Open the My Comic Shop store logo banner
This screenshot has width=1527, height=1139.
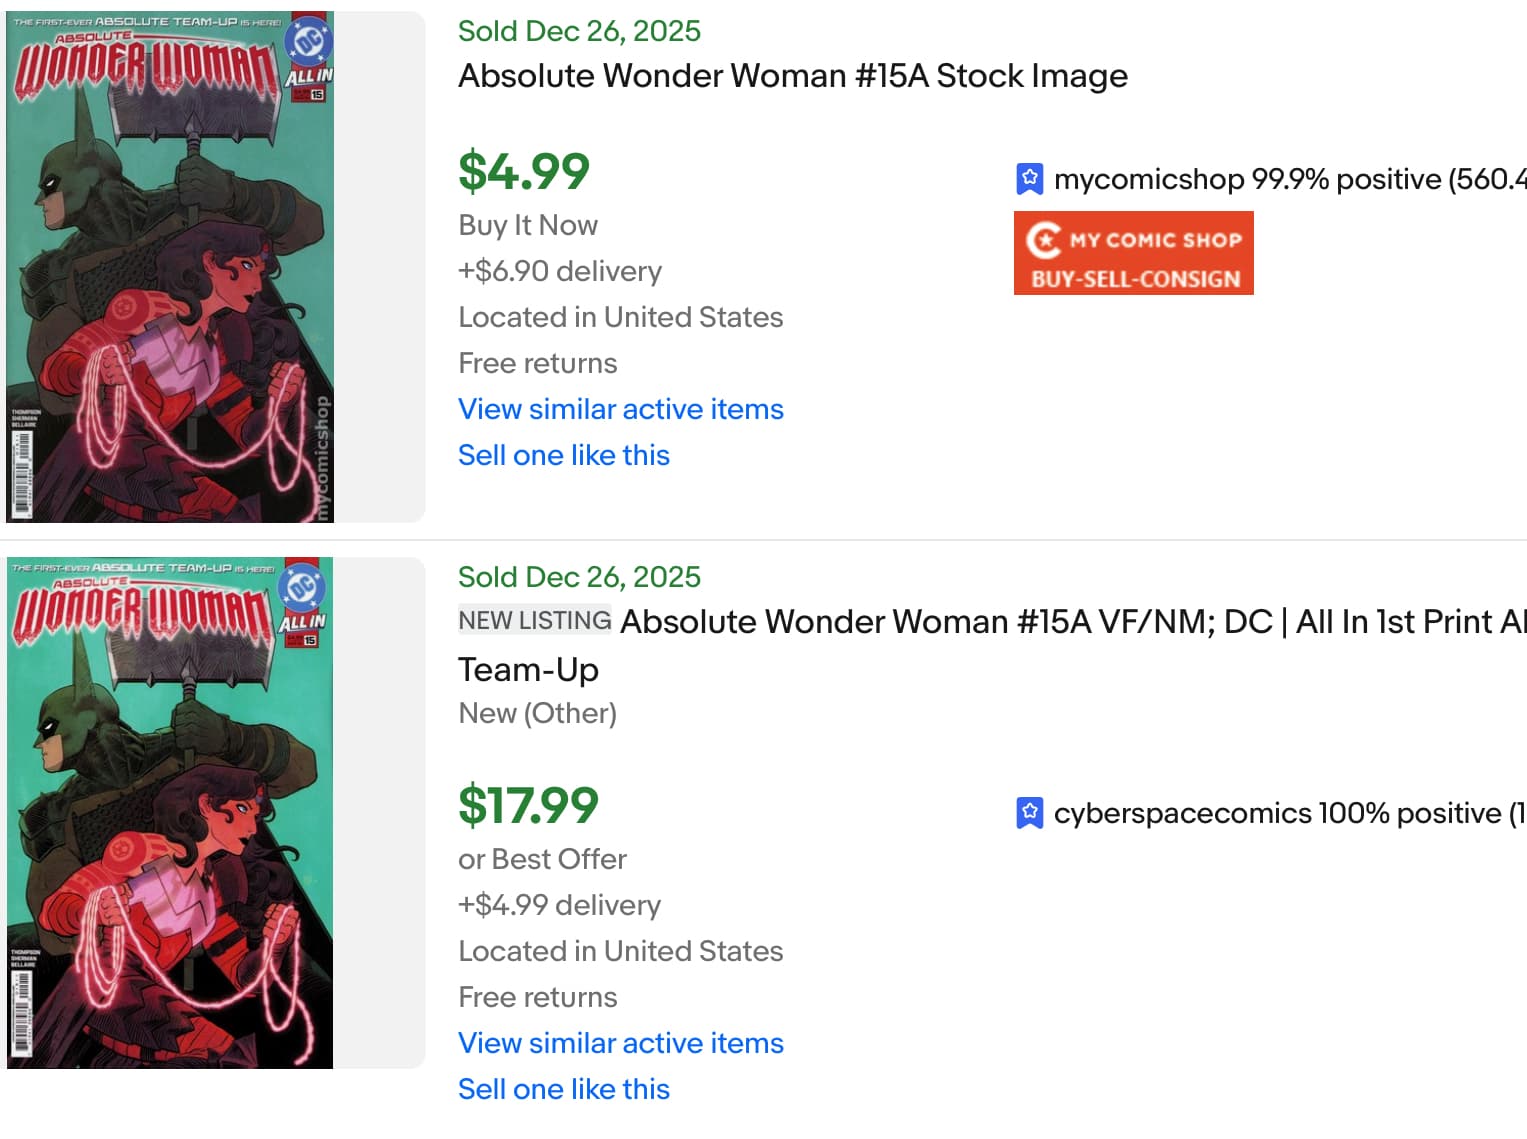tap(1133, 253)
